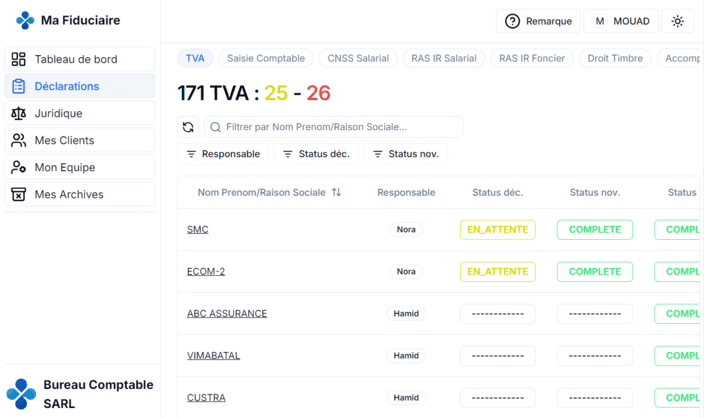704x418 pixels.
Task: Focus the Nom Prenom/Raison Sociale filter field
Action: [x=334, y=127]
